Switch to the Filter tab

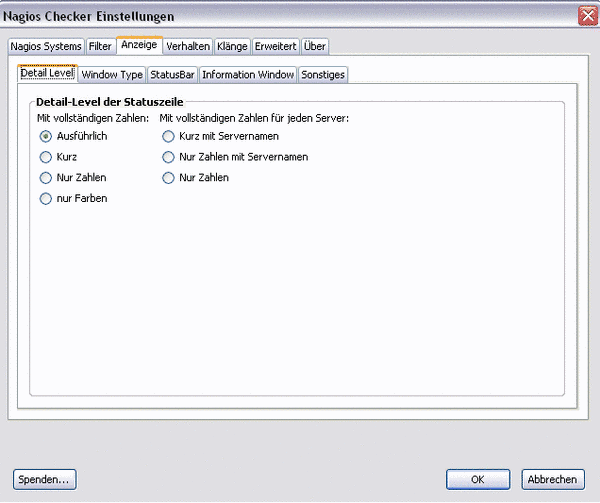tap(100, 46)
